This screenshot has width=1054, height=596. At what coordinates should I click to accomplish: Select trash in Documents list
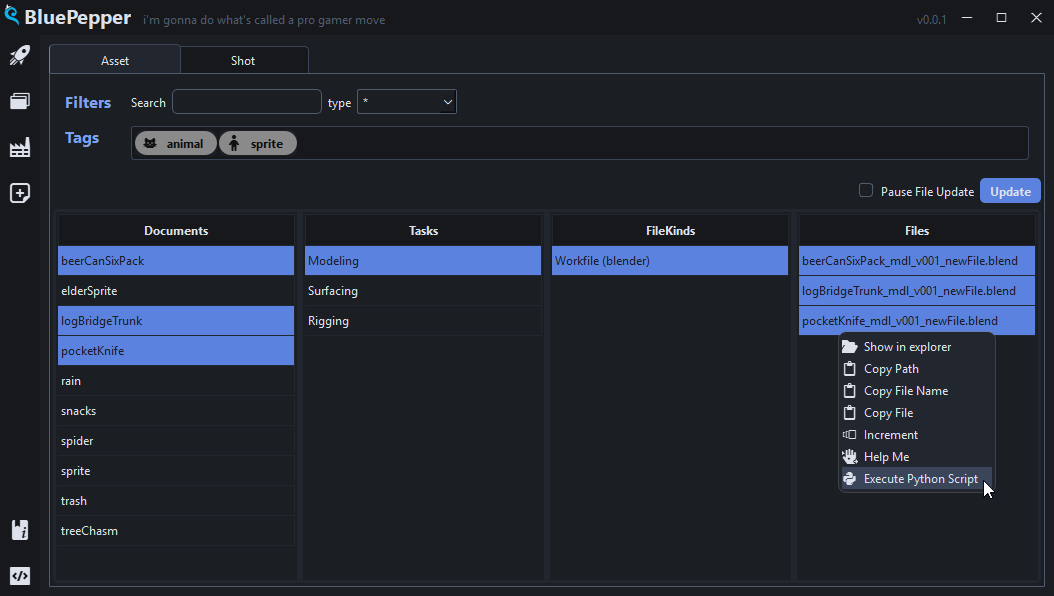tap(176, 501)
